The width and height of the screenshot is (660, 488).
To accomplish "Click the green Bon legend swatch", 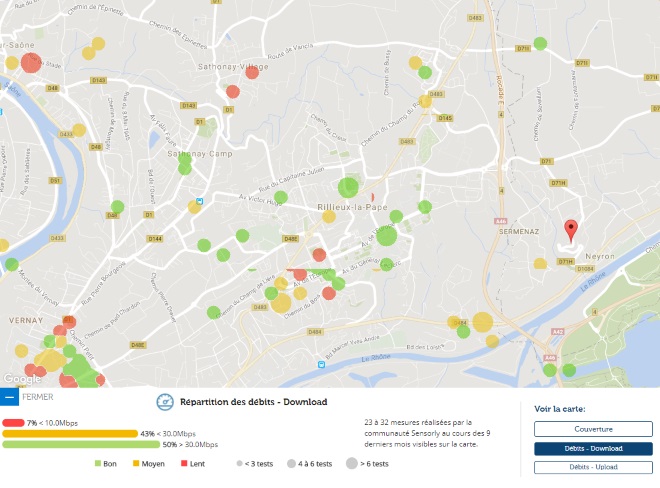I will [x=98, y=464].
